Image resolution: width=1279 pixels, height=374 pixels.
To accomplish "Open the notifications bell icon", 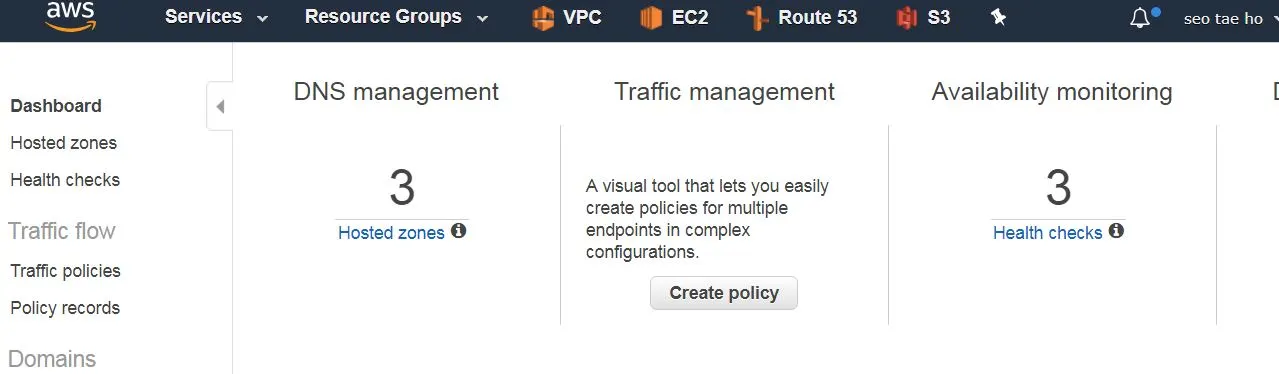I will pos(1140,18).
